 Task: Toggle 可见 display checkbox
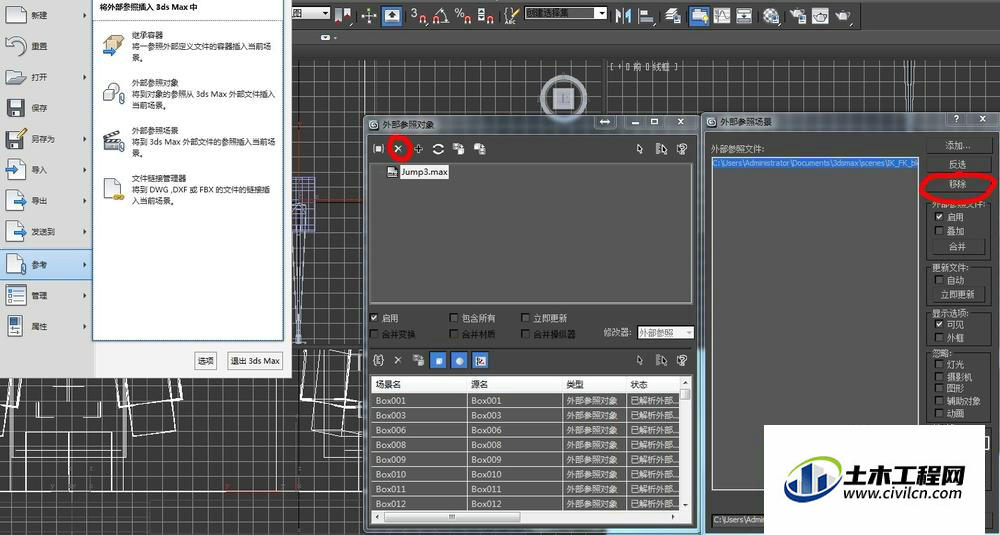[939, 325]
